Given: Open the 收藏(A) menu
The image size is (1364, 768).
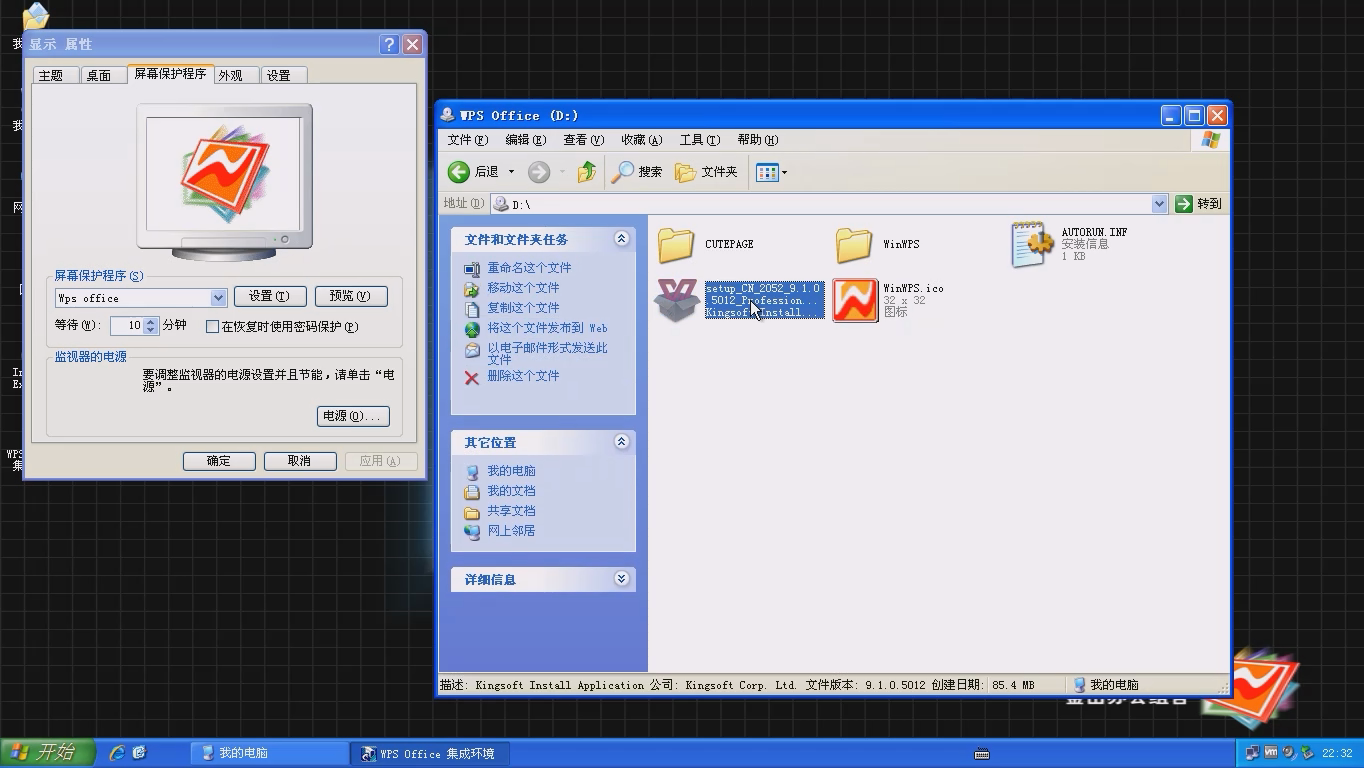Looking at the screenshot, I should (642, 140).
